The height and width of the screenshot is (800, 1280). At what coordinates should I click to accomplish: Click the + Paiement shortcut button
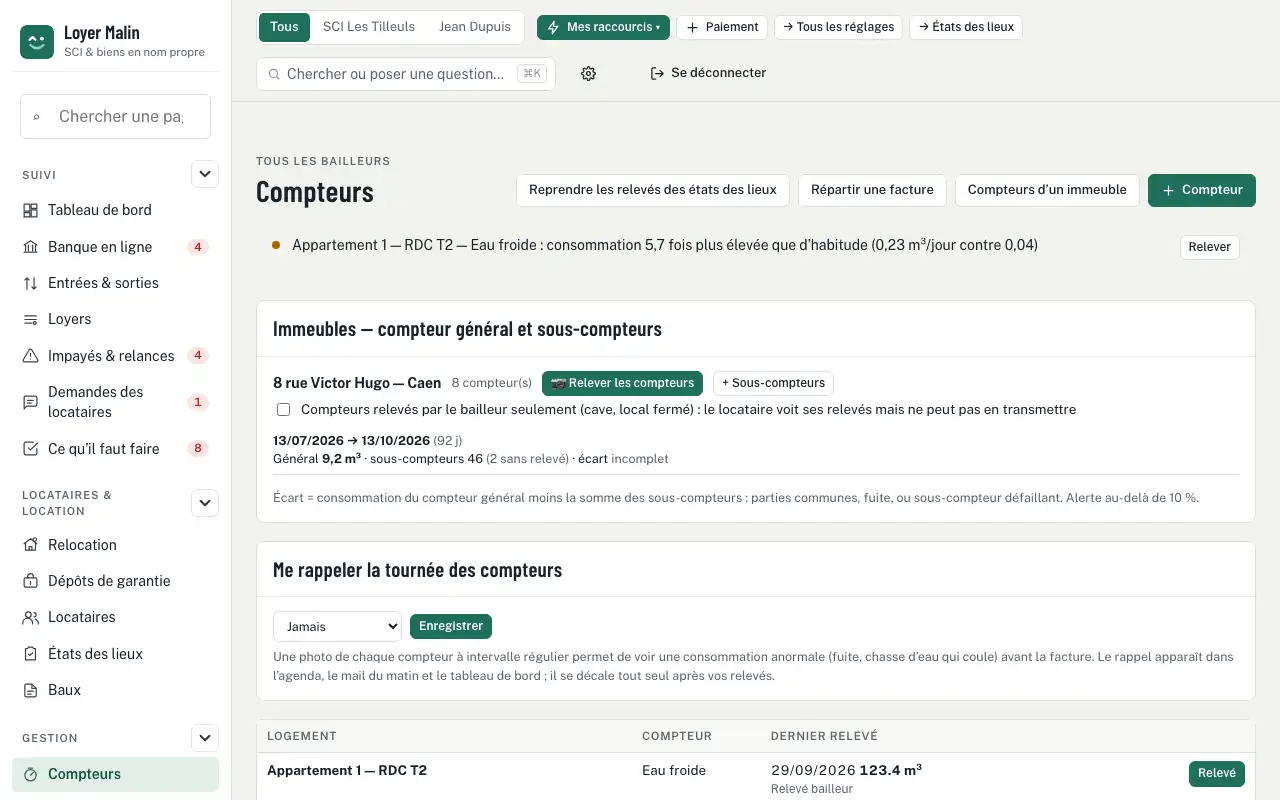[722, 27]
